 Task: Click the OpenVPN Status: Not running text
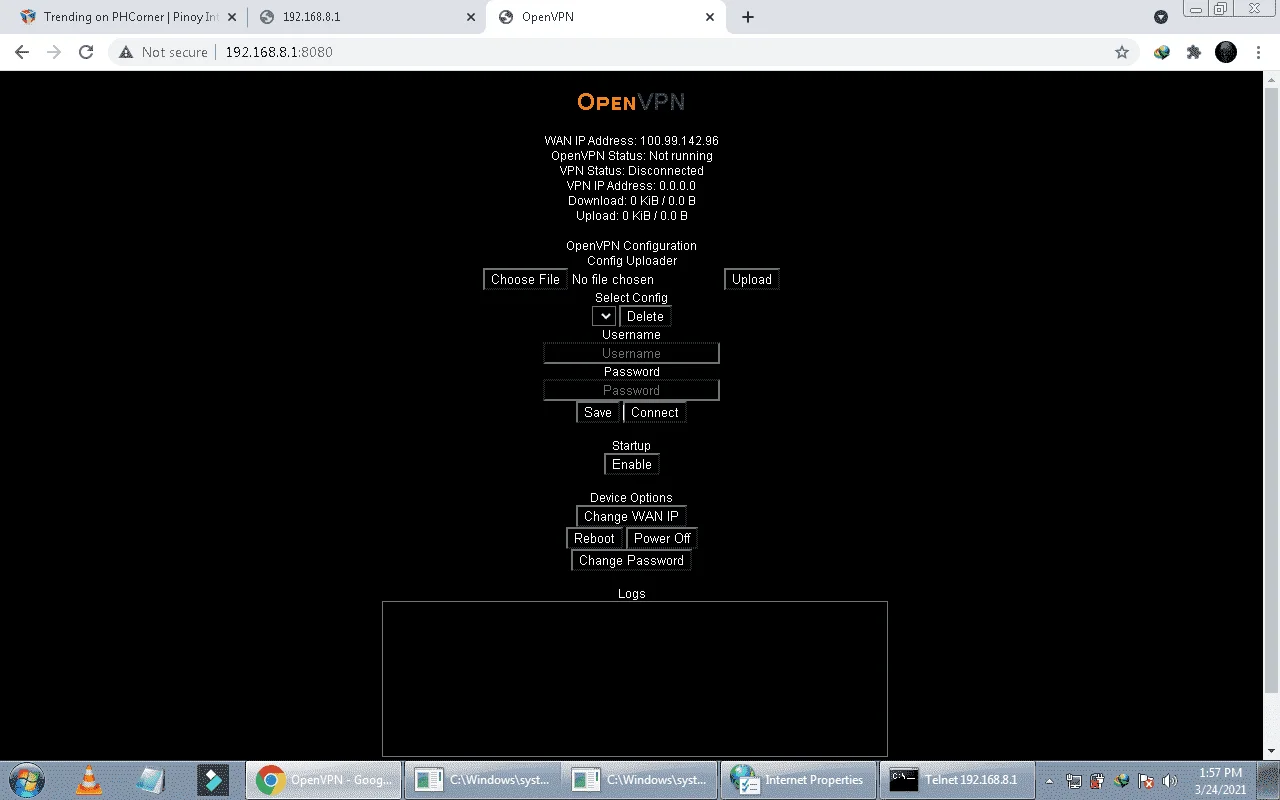[x=631, y=156]
